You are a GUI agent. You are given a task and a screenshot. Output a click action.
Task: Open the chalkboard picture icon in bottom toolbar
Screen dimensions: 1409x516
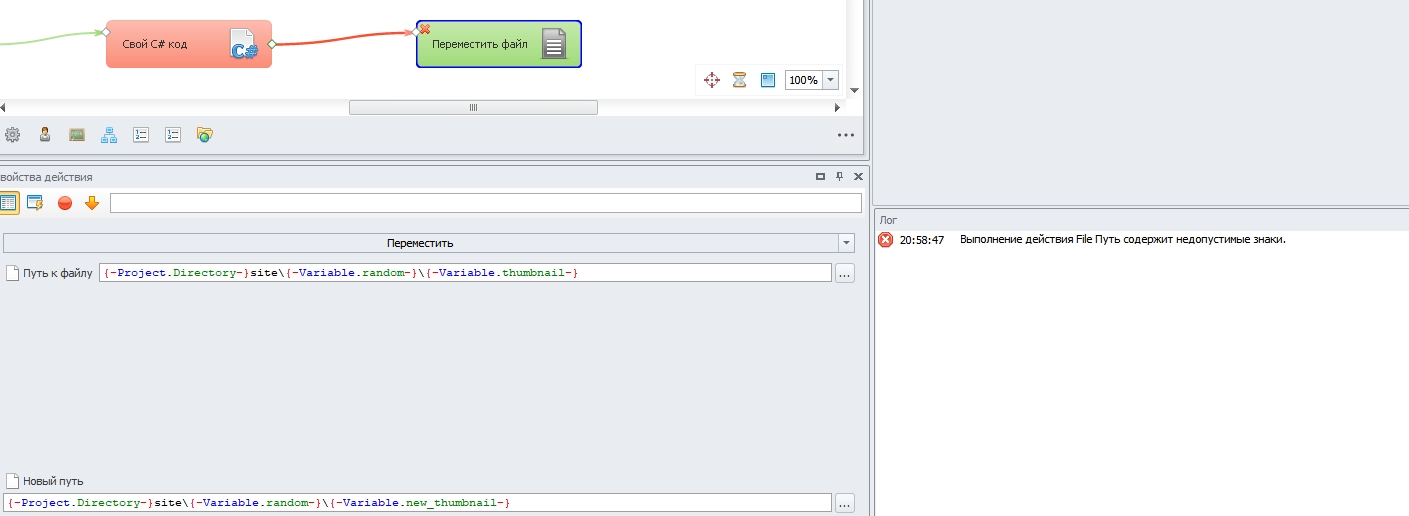pos(77,134)
